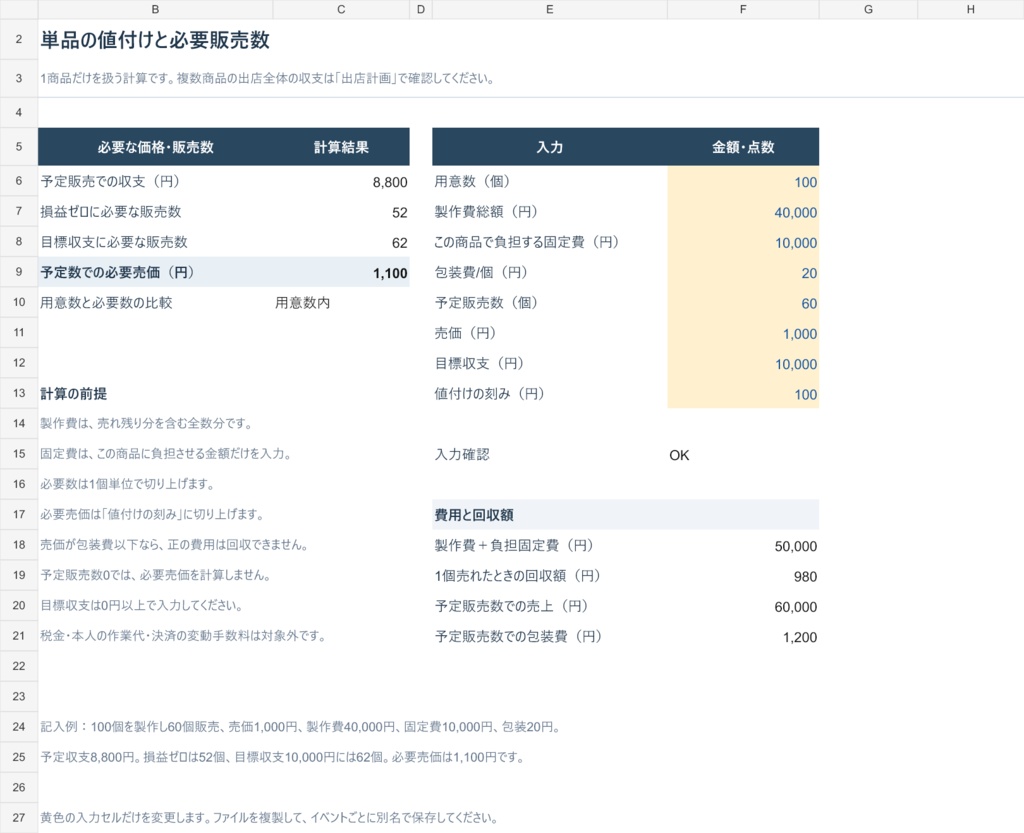Click the row 3 description about 出店計画

(x=267, y=78)
